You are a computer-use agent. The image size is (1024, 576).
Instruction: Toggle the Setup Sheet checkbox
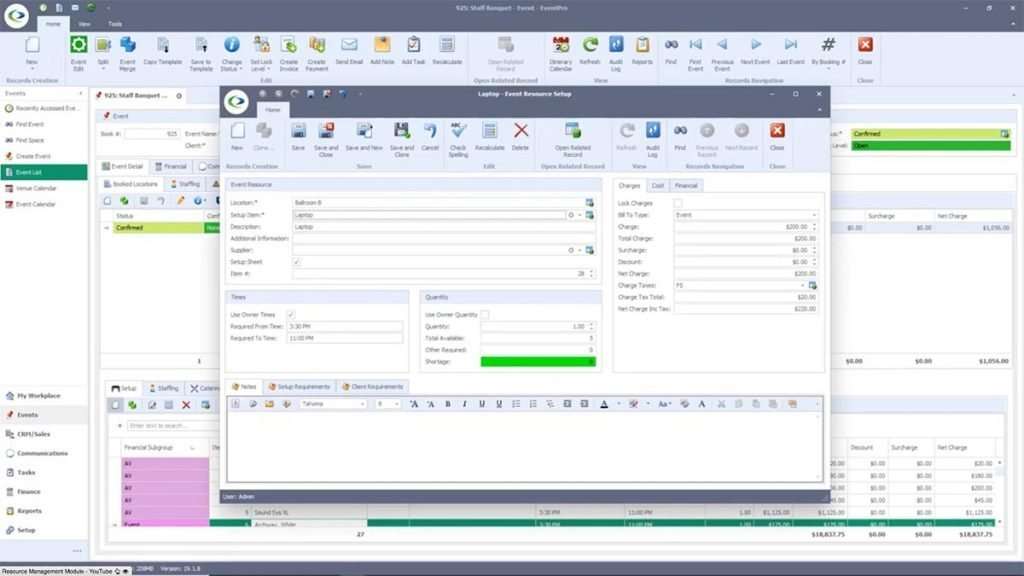pos(296,262)
